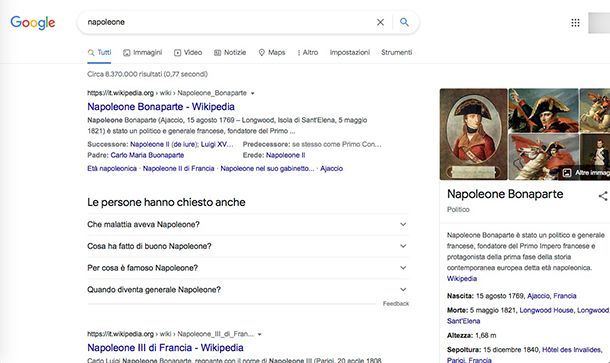Open top middle Napoleon painting thumbnail
Screen dimensions: 610x363
click(x=543, y=110)
